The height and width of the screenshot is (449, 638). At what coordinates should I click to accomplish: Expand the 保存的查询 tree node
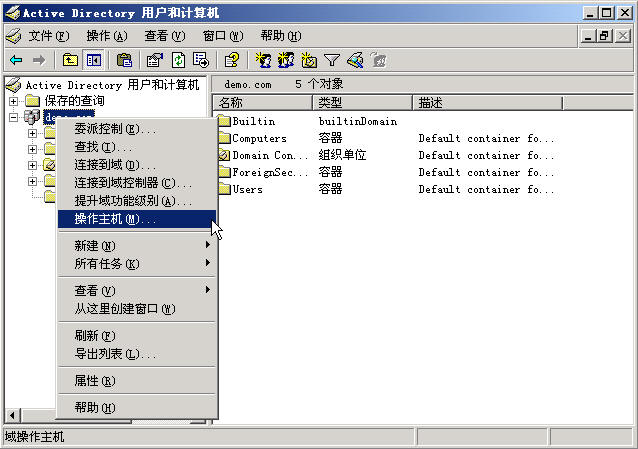point(13,101)
